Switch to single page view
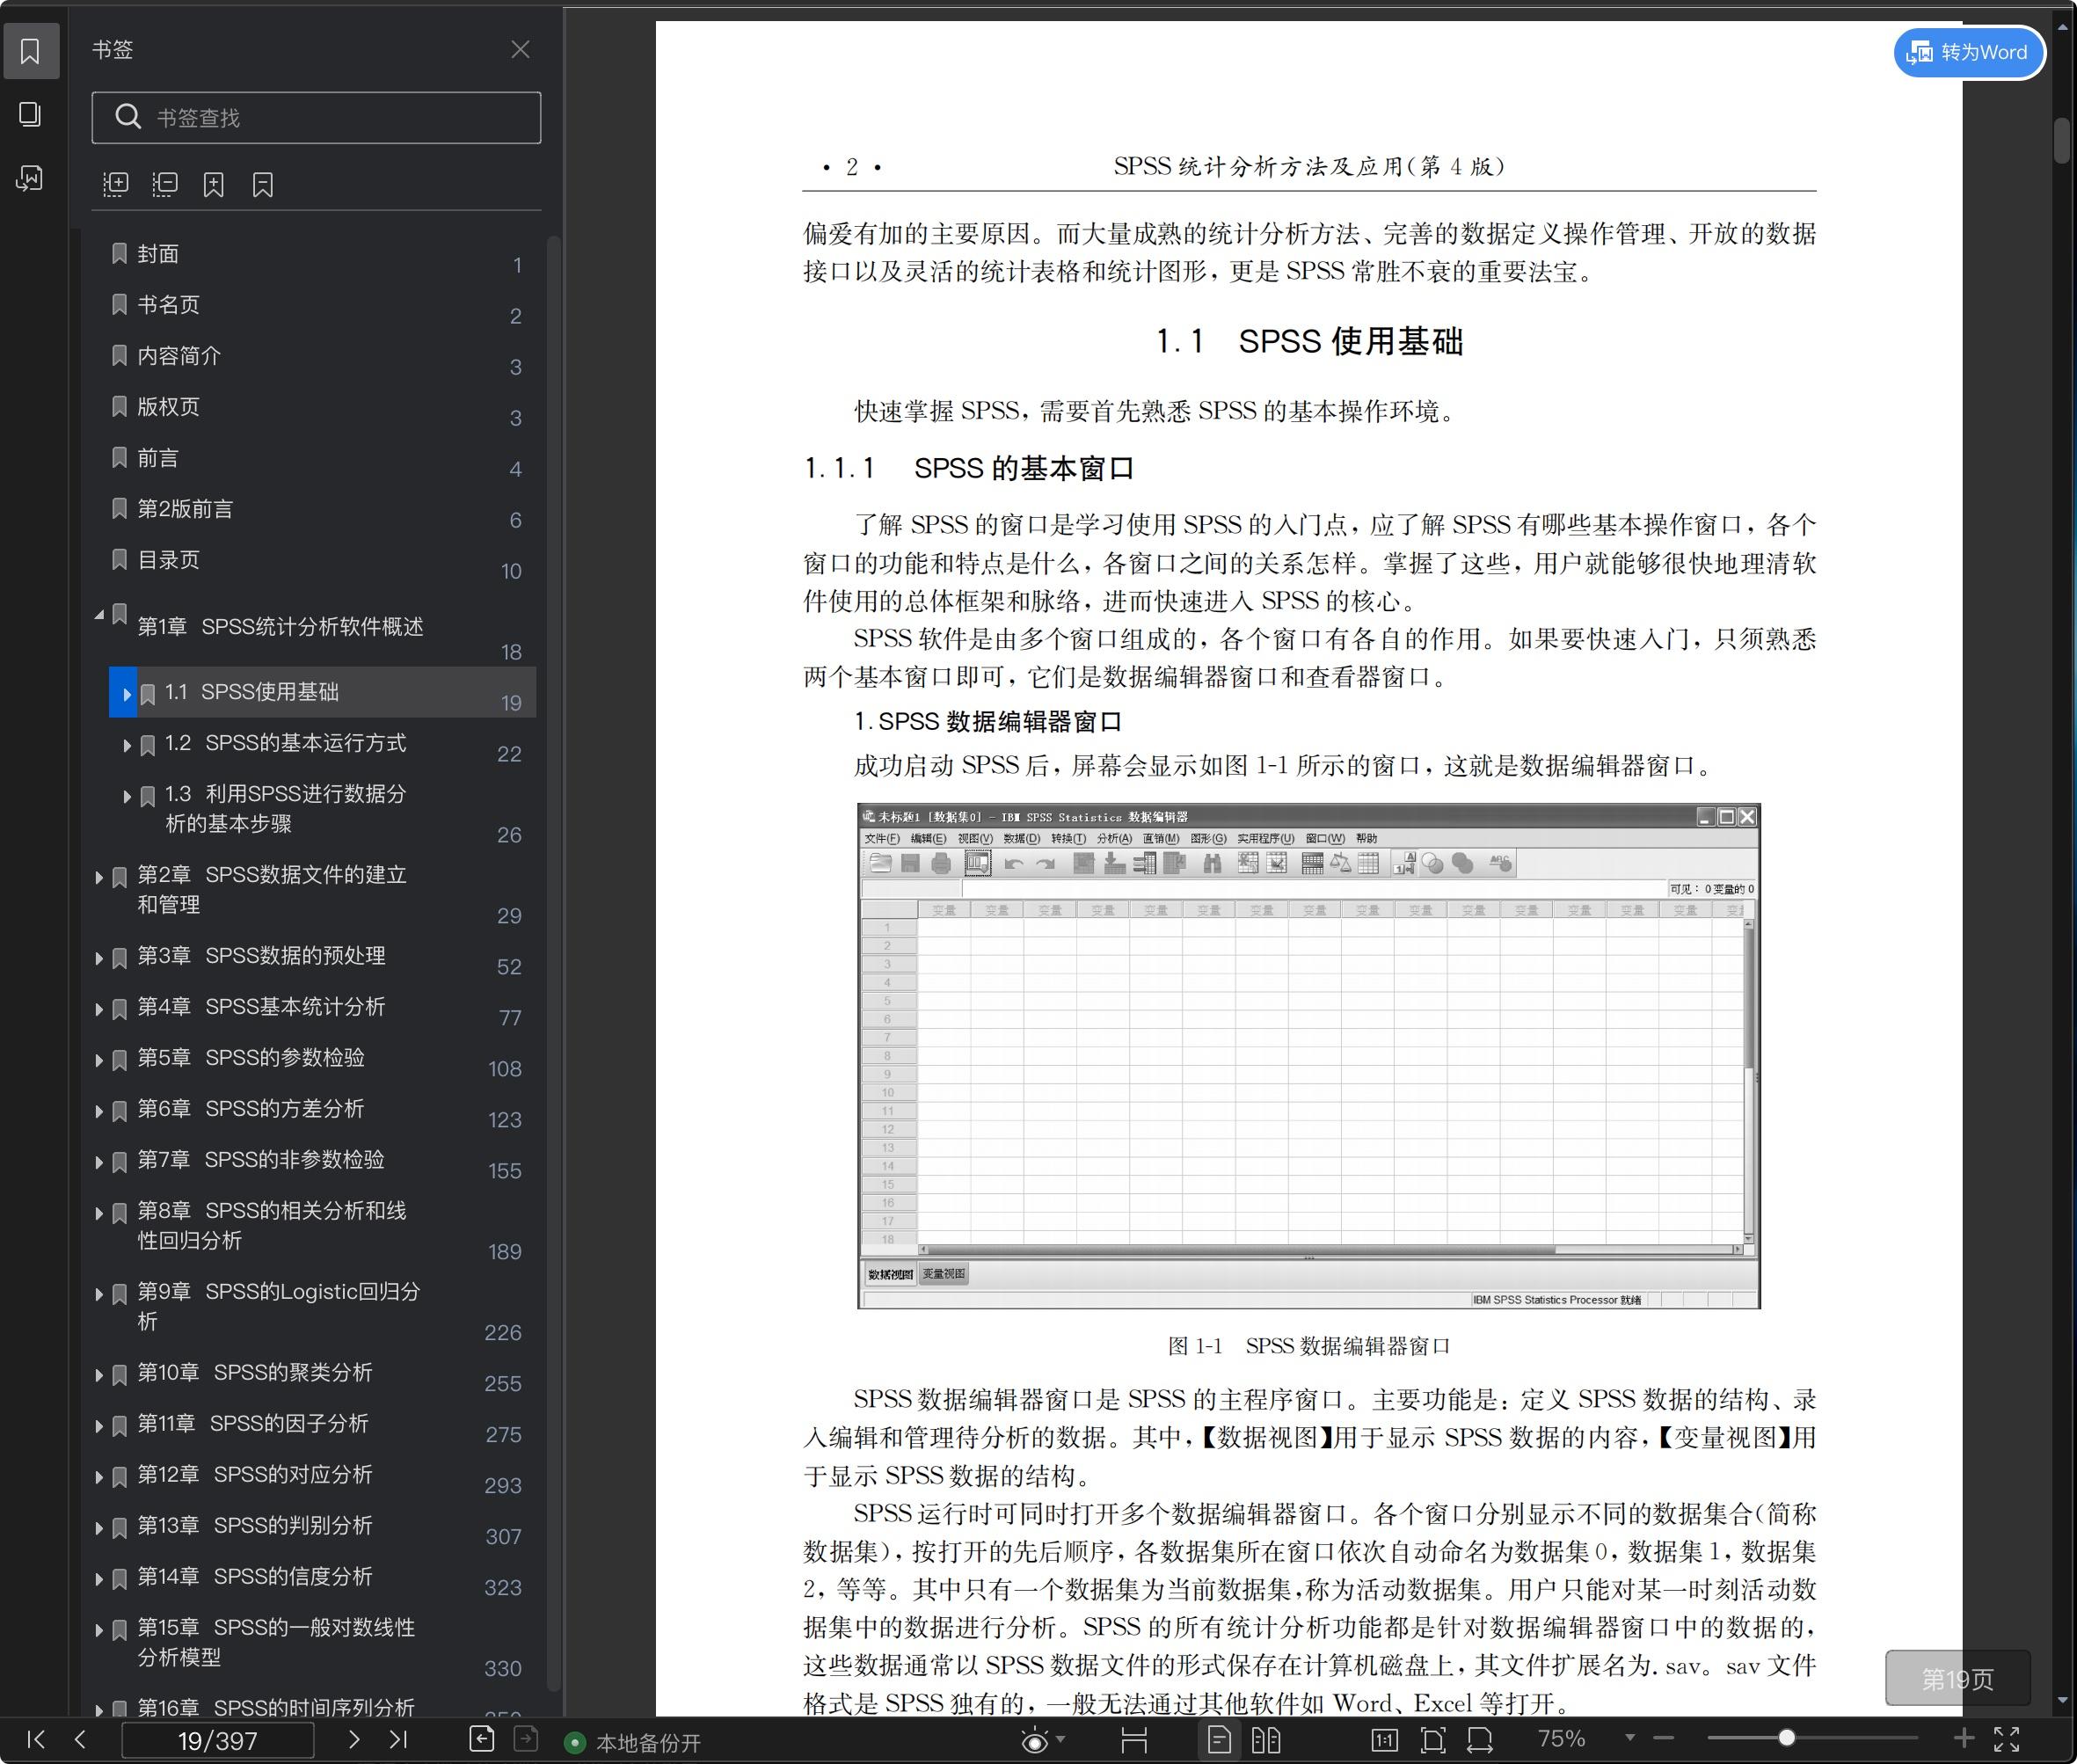 click(1219, 1740)
